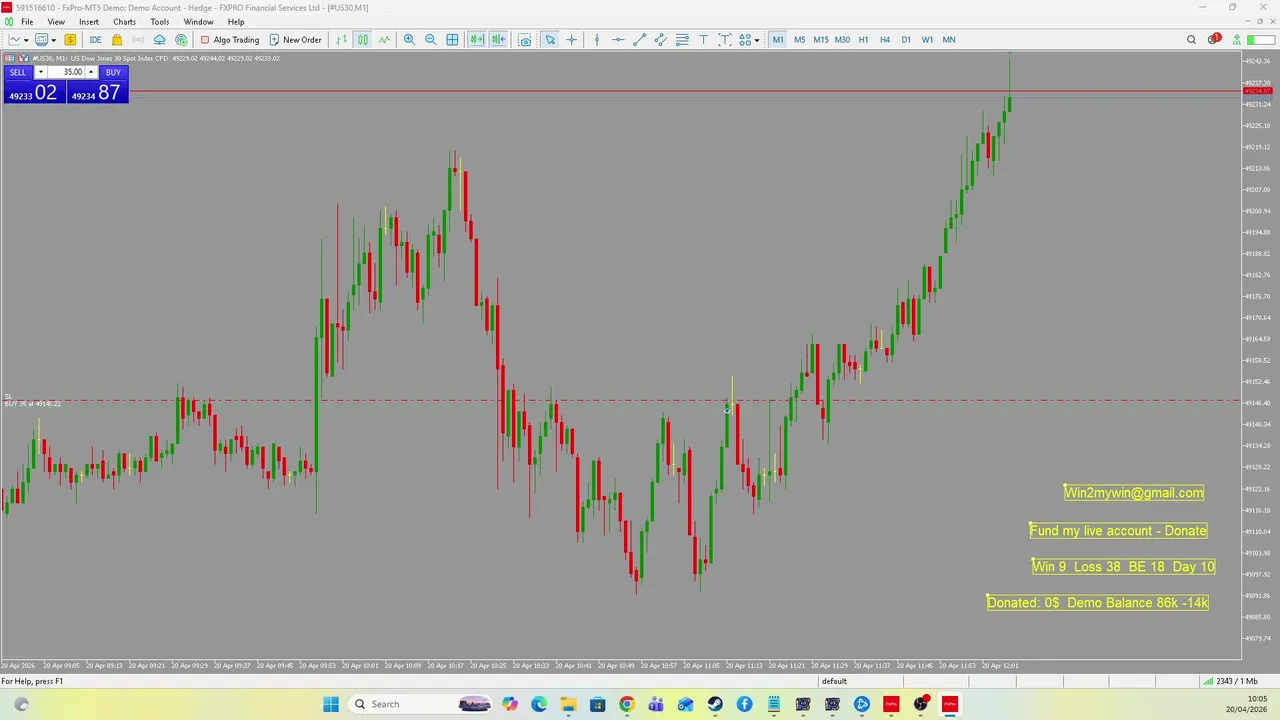Screen dimensions: 1280x720
Task: Select the crosshair tool
Action: 571,40
